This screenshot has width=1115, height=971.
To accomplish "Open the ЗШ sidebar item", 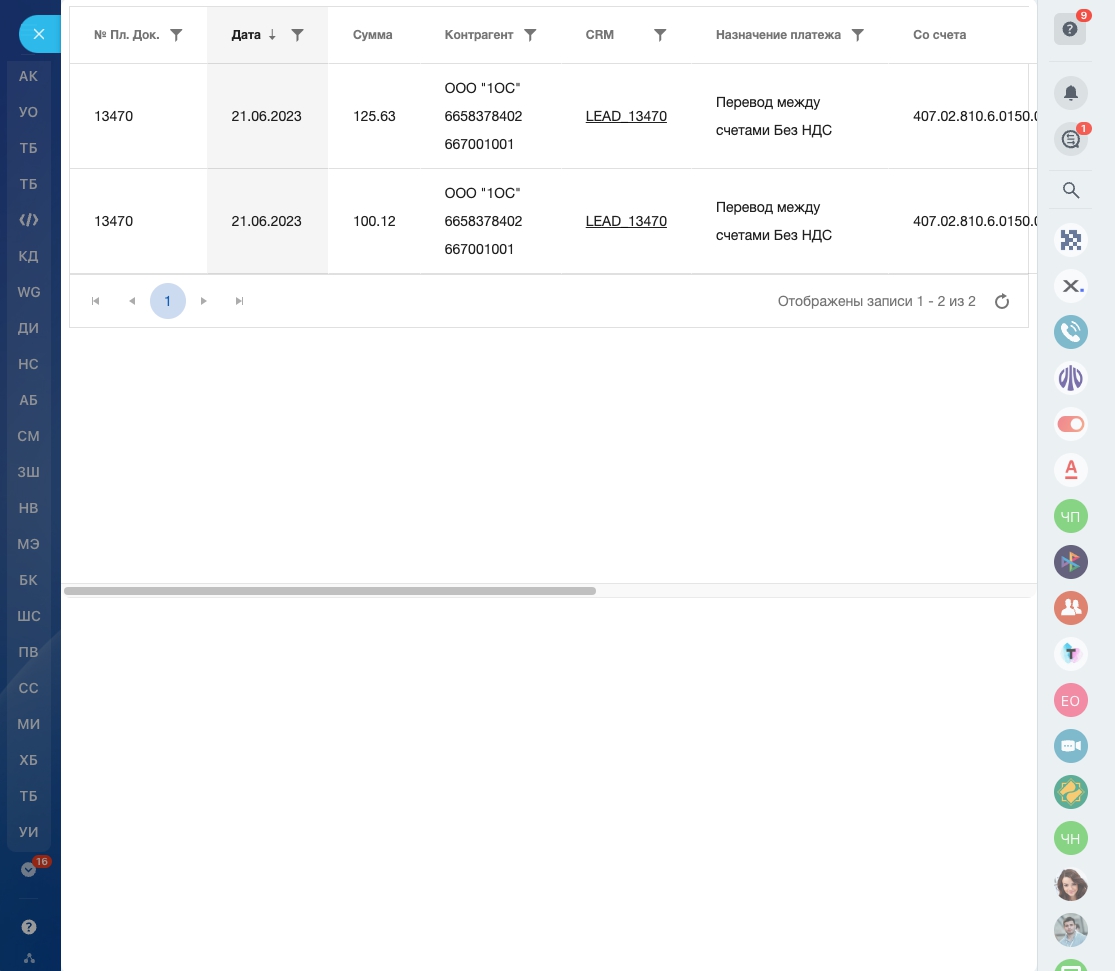I will pyautogui.click(x=28, y=472).
